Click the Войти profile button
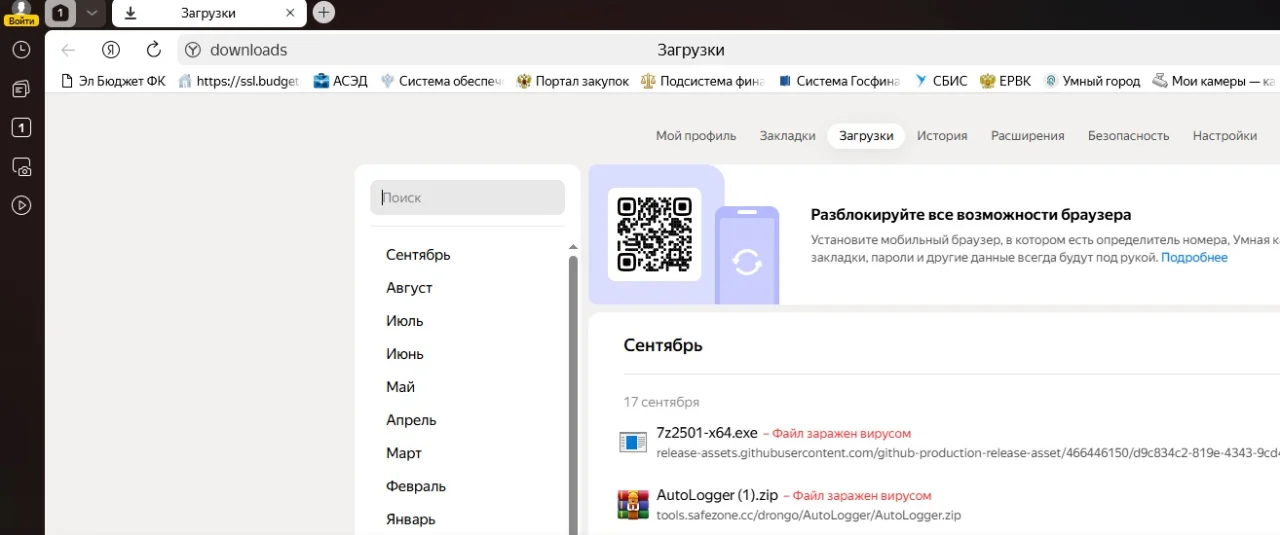 (21, 13)
